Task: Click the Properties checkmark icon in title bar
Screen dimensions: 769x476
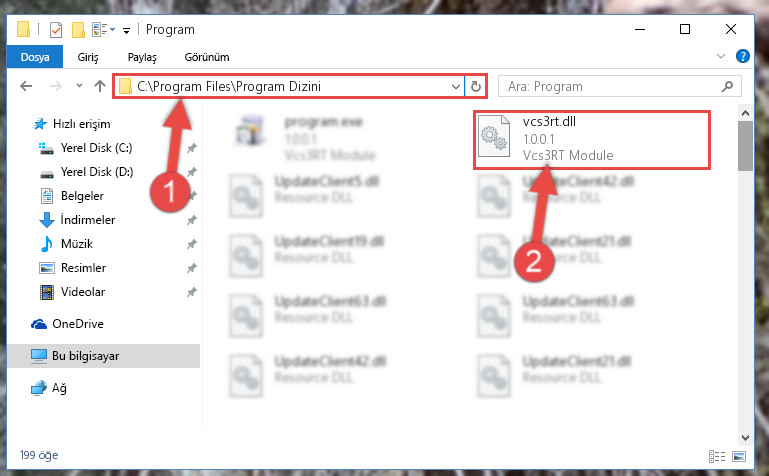Action: (56, 30)
